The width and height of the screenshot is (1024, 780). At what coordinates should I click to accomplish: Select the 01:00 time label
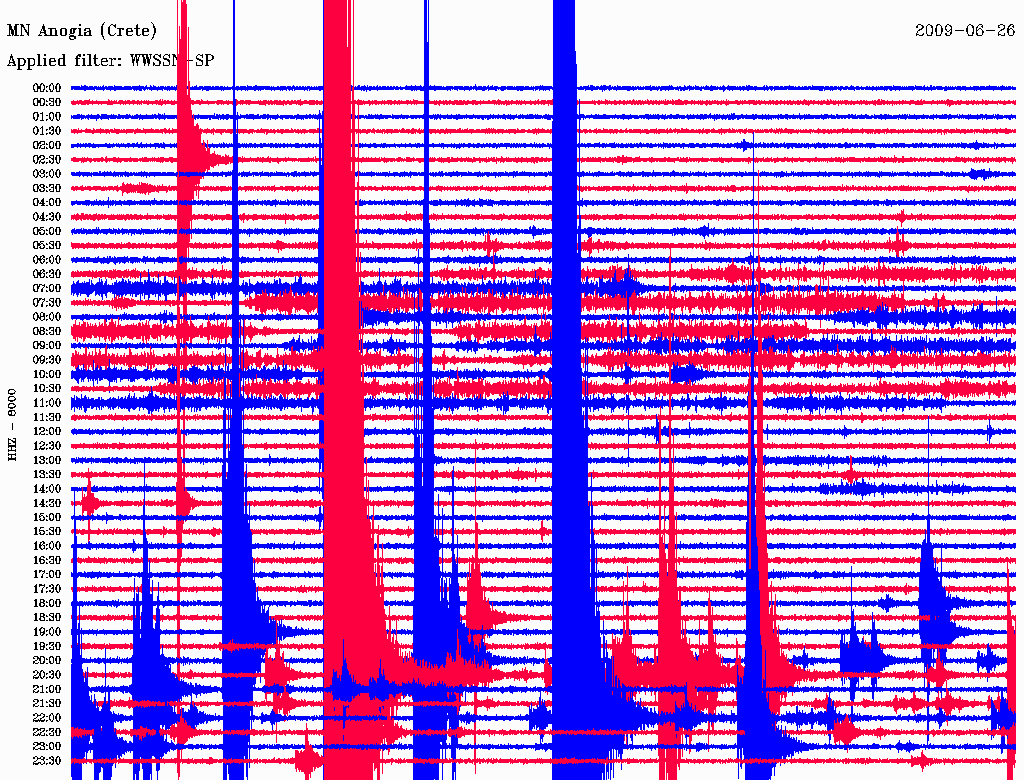pos(47,116)
